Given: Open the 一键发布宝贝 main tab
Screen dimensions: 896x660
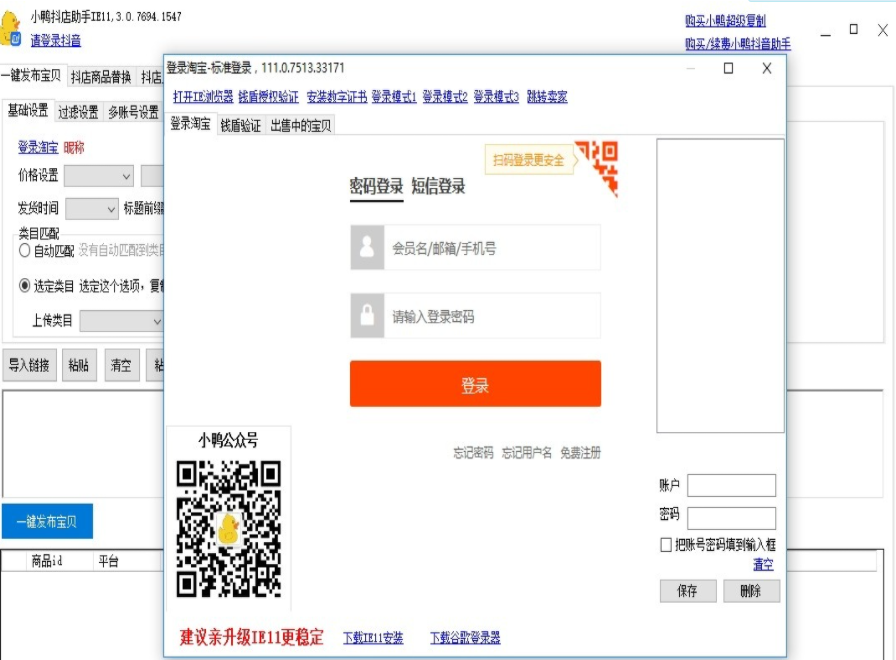Looking at the screenshot, I should [31, 75].
